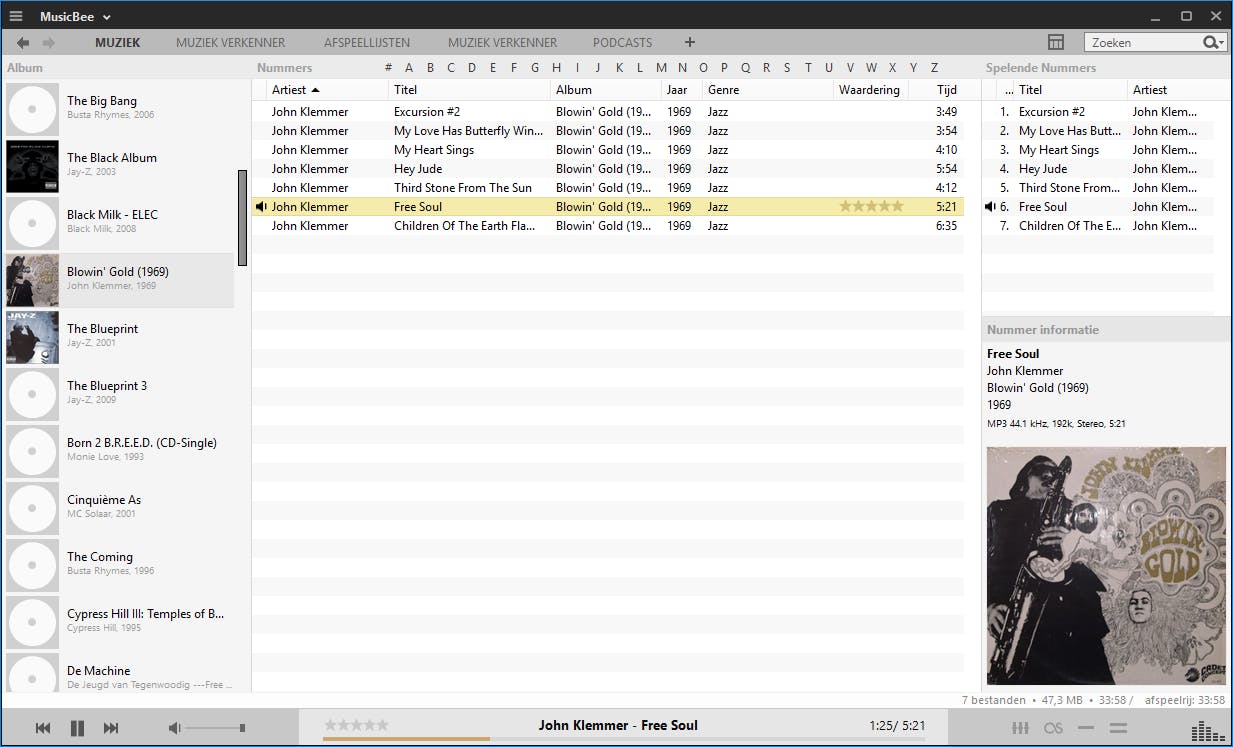Sort by Jaar column header
The image size is (1233, 747).
tap(682, 90)
